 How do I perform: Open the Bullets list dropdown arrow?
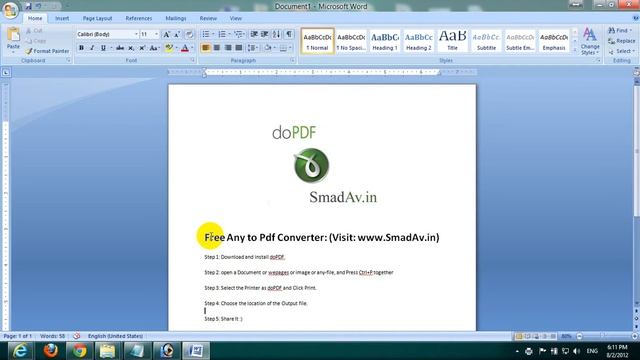click(213, 34)
